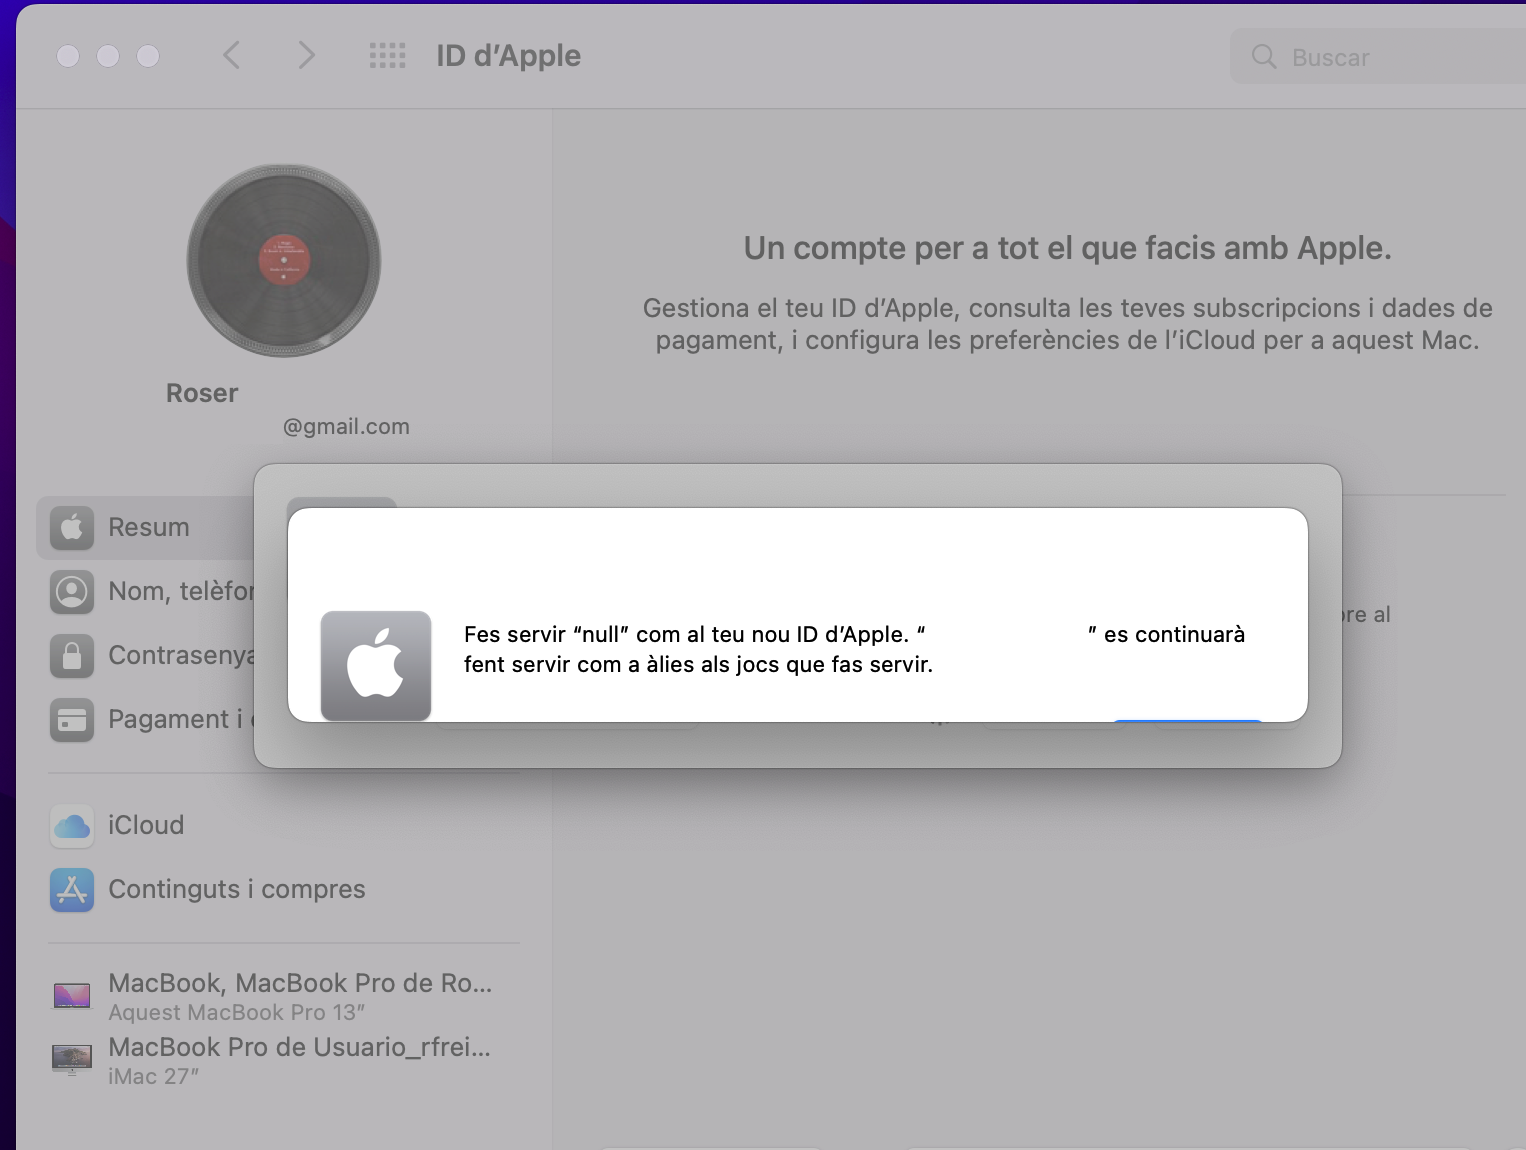Go back with the left chevron arrow
Image resolution: width=1526 pixels, height=1150 pixels.
[x=231, y=55]
